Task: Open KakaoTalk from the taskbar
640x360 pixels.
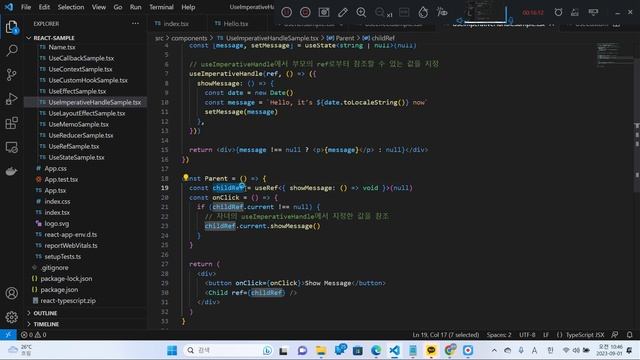Action: click(431, 350)
